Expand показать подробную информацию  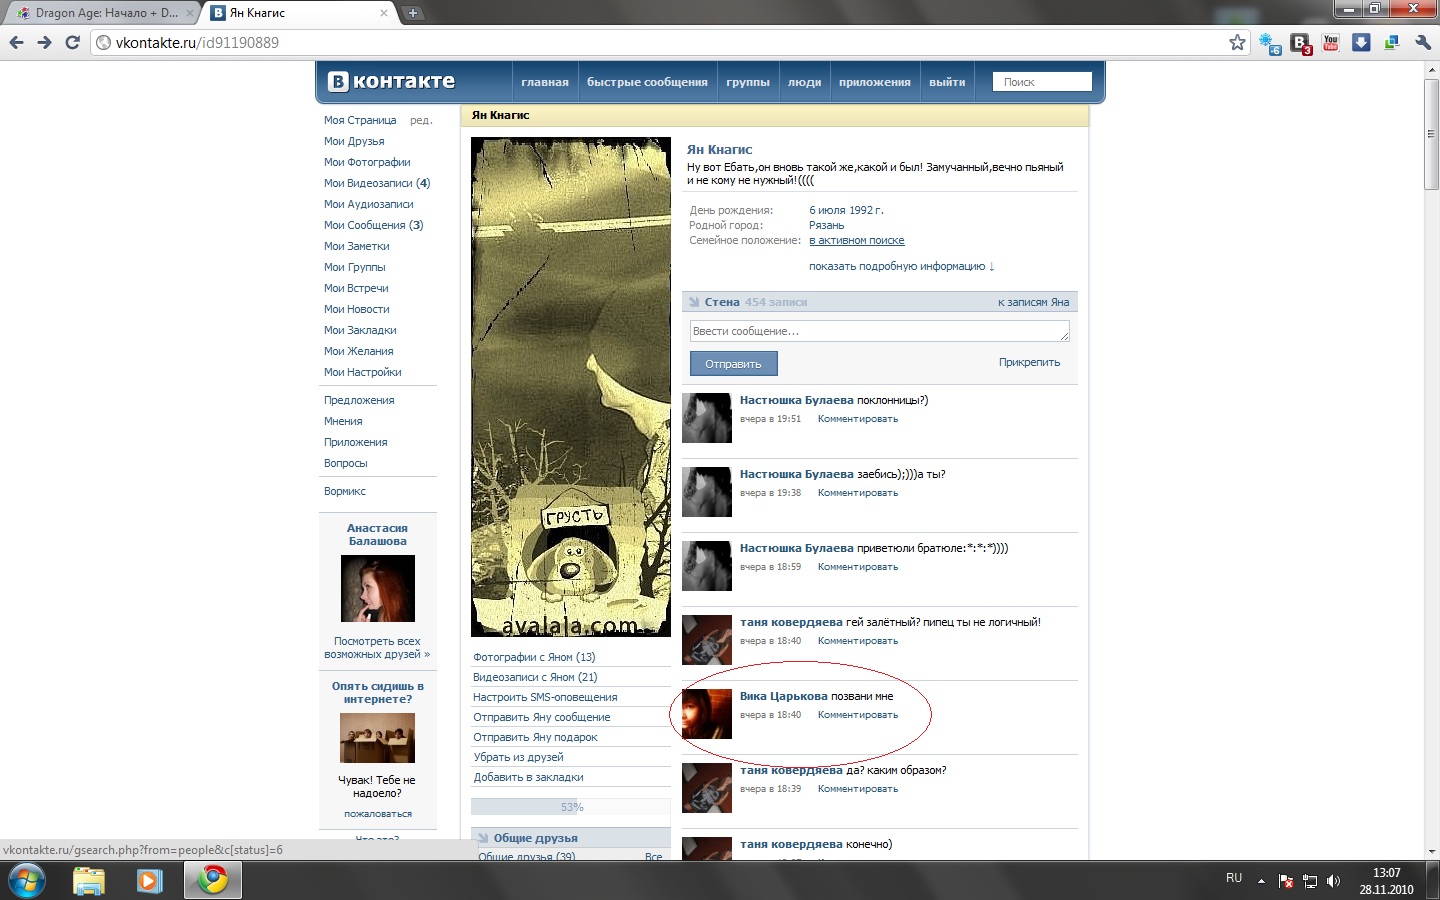click(902, 266)
